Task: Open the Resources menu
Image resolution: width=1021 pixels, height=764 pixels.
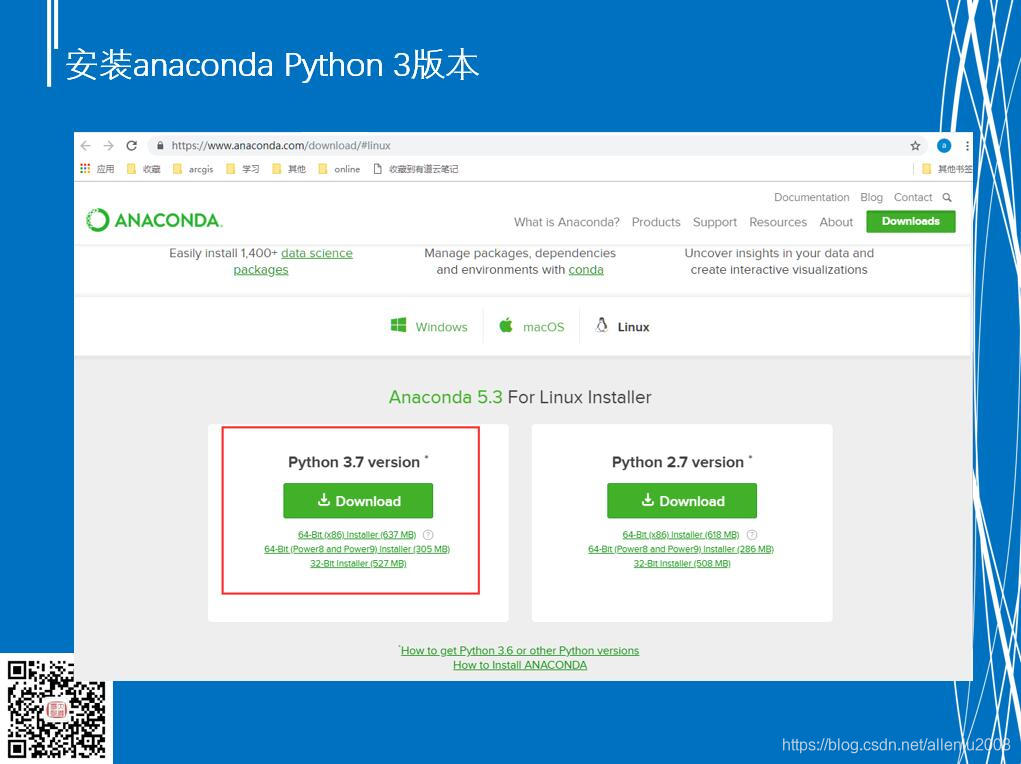Action: (777, 222)
